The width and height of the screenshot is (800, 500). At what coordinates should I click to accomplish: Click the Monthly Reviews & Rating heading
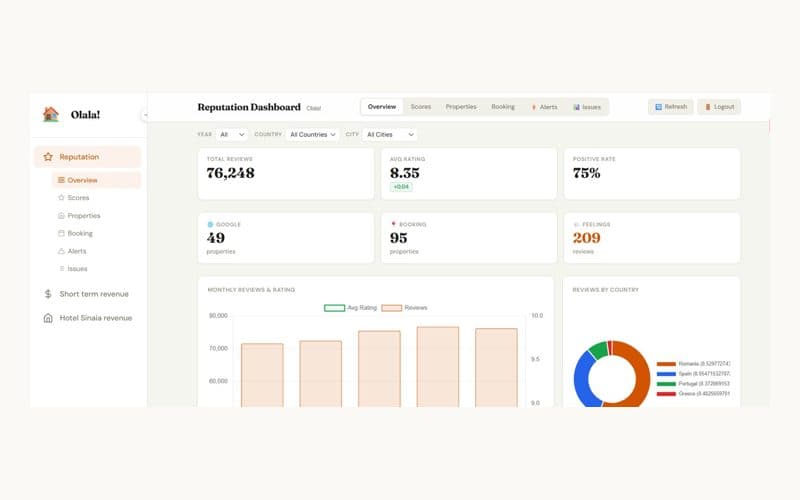(x=251, y=290)
